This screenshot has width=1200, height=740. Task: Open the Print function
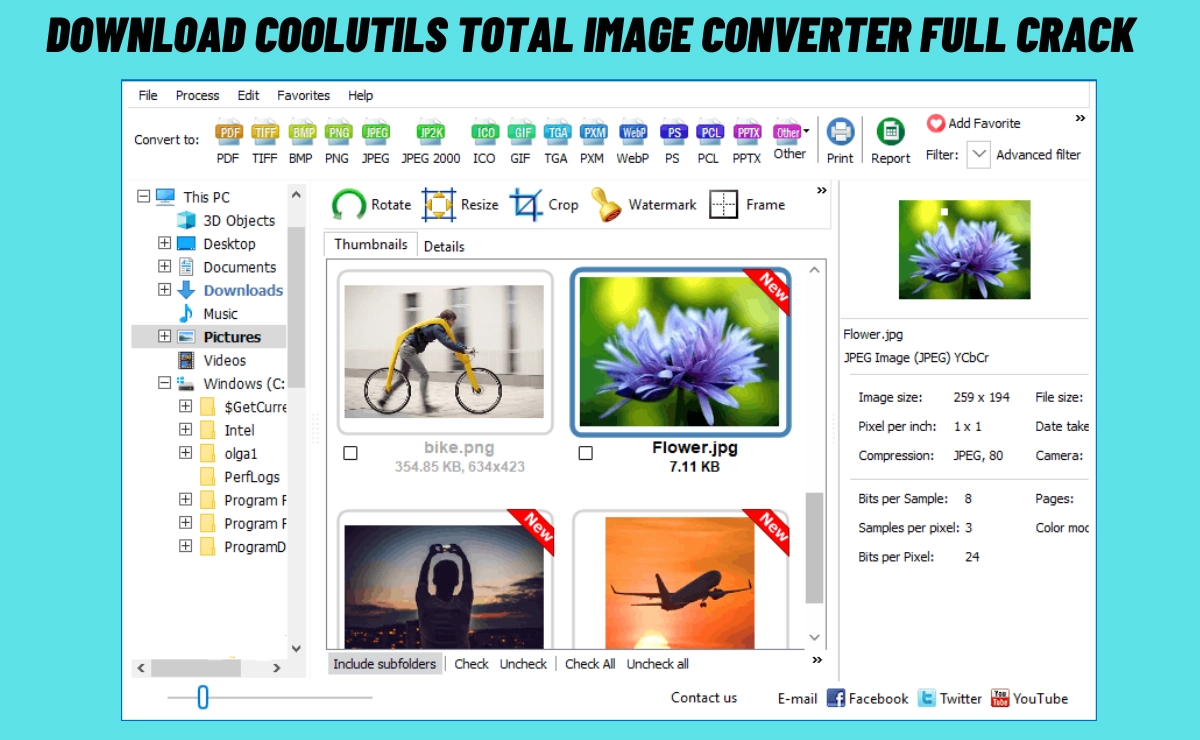(x=840, y=141)
